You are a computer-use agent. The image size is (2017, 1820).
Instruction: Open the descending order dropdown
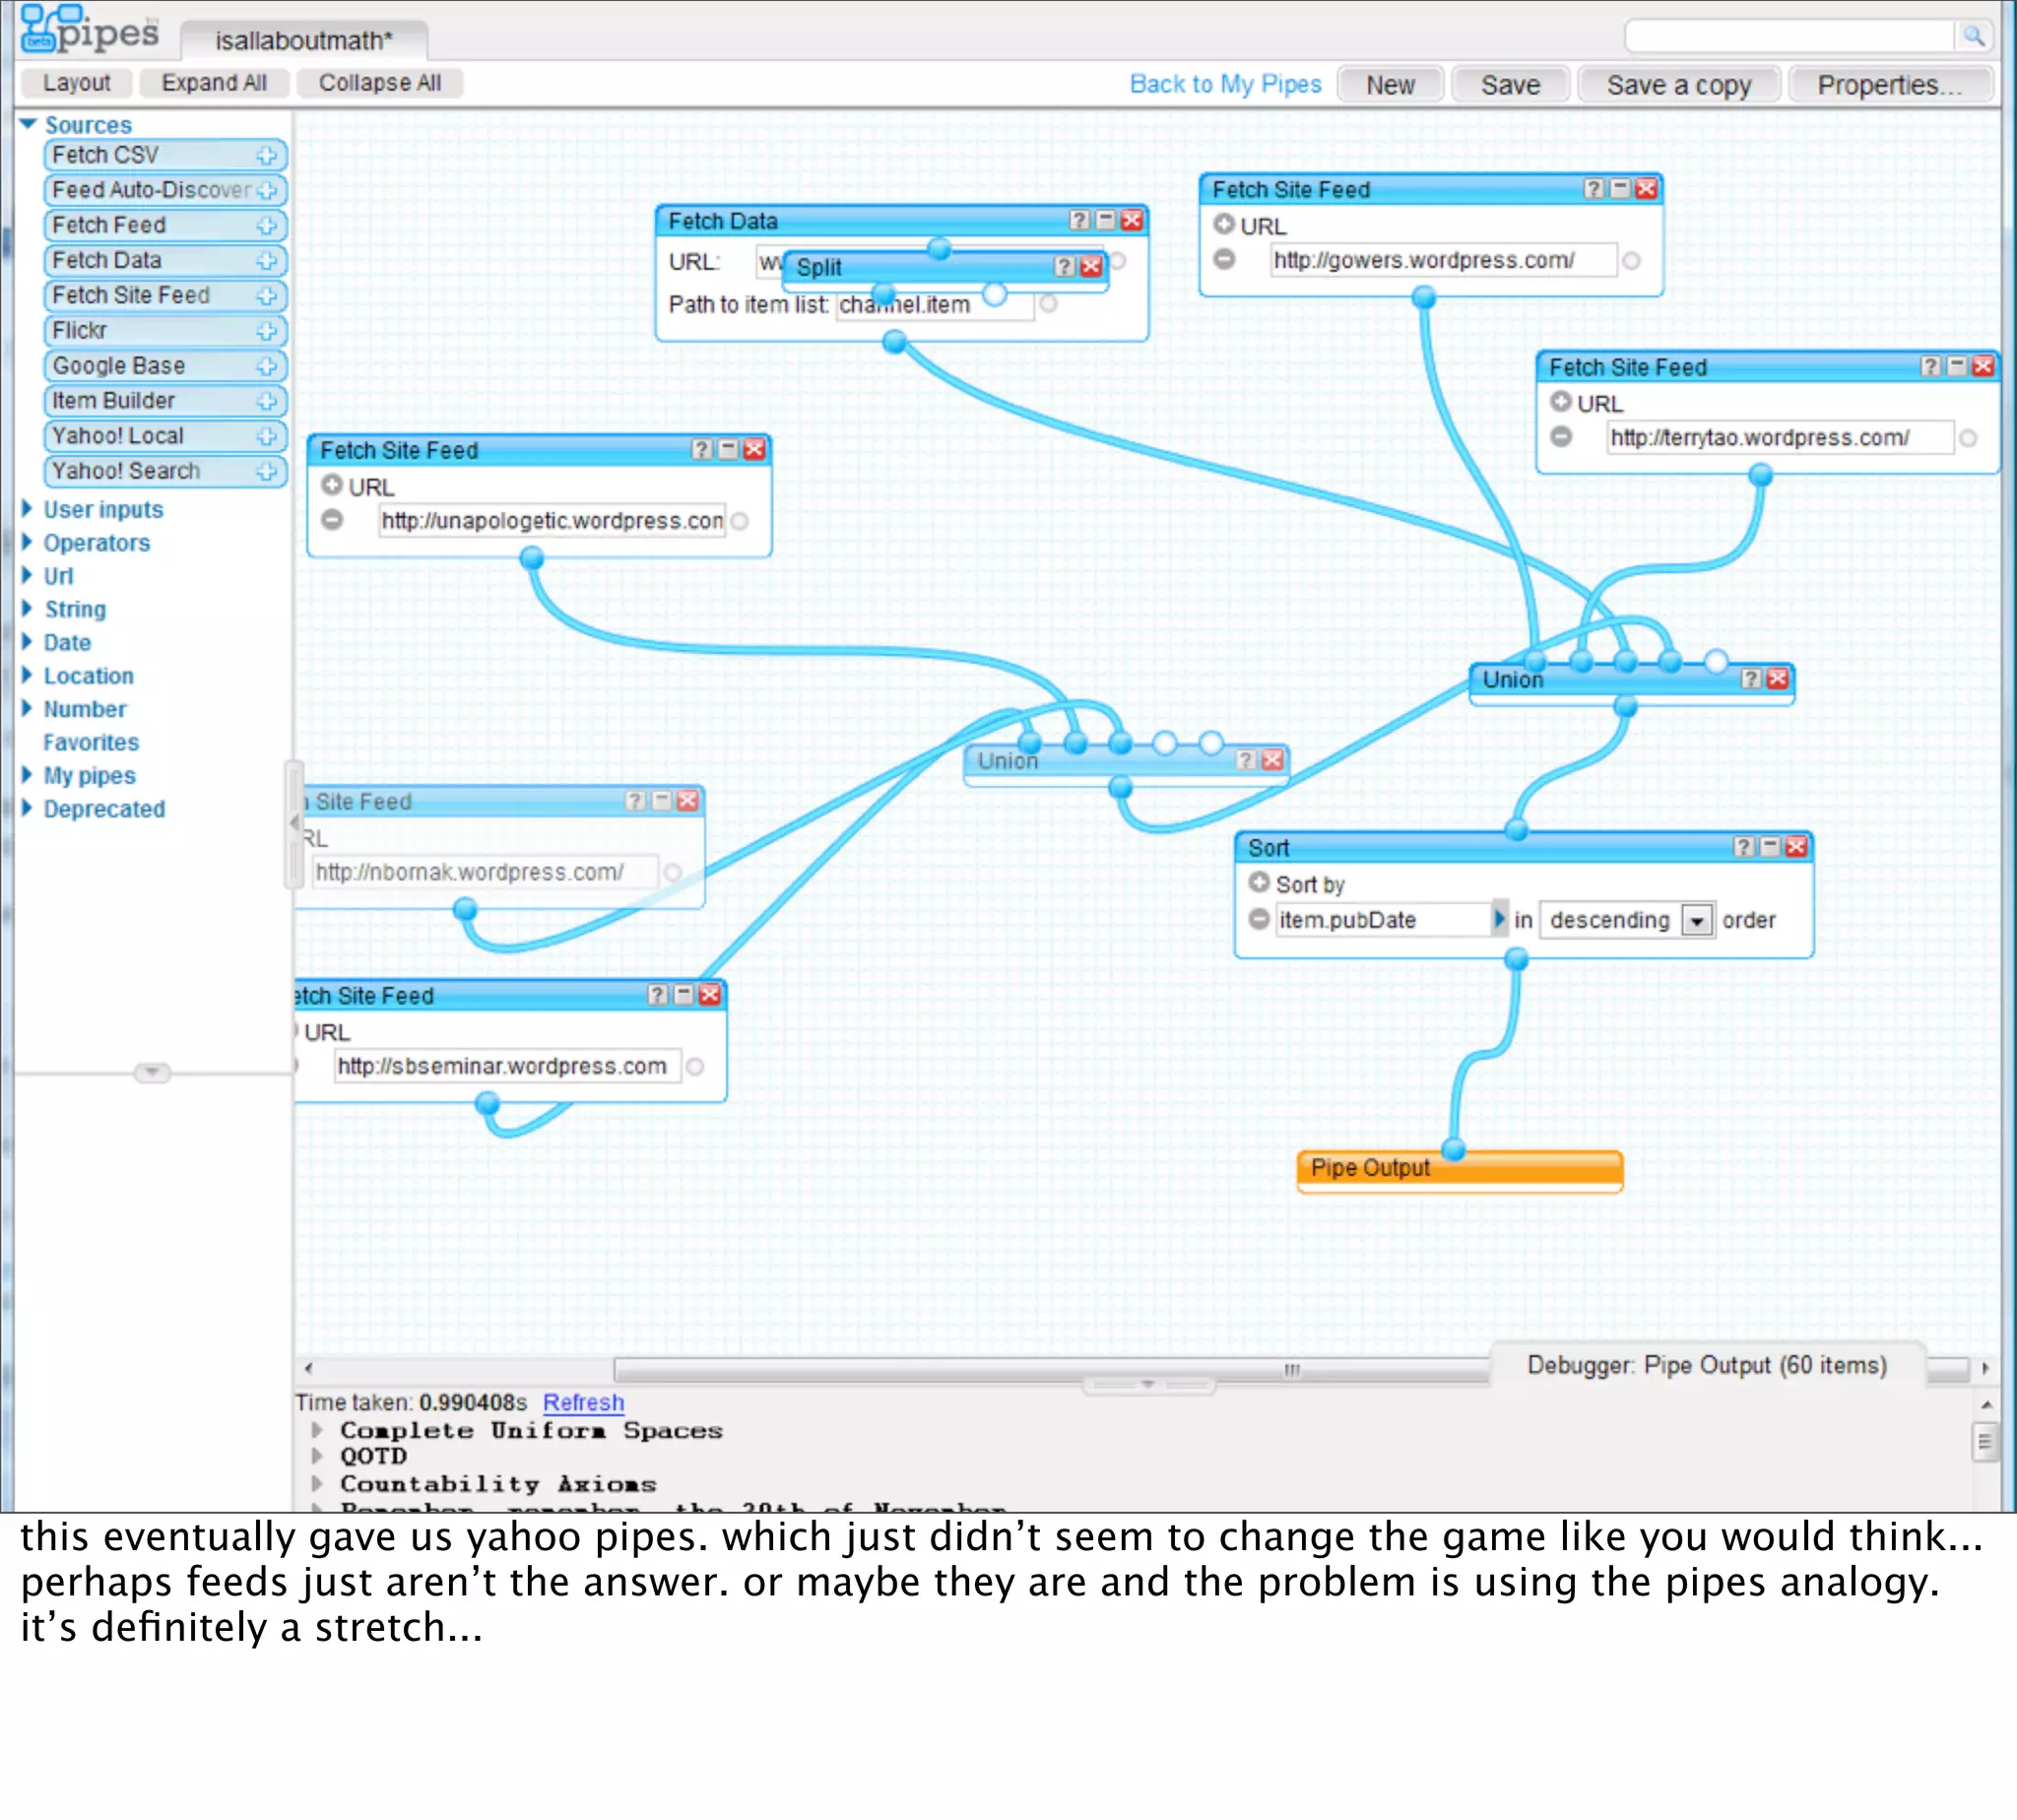[x=1697, y=920]
